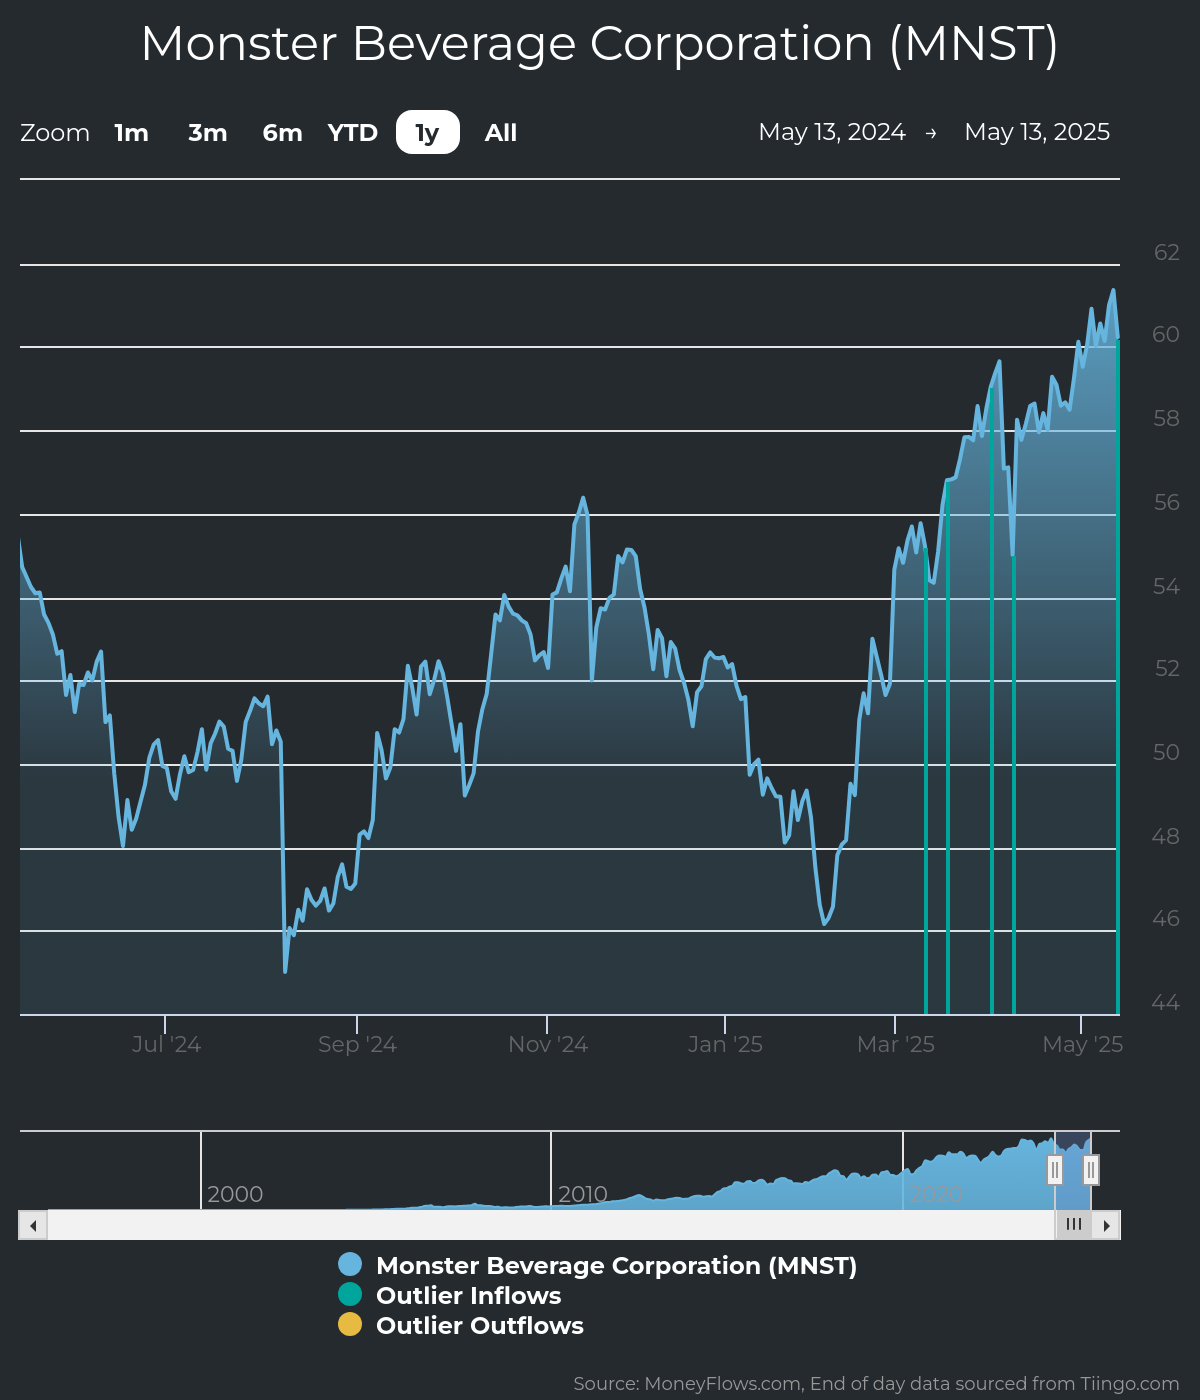1200x1400 pixels.
Task: Click the Jul '24 axis label
Action: (x=166, y=1044)
